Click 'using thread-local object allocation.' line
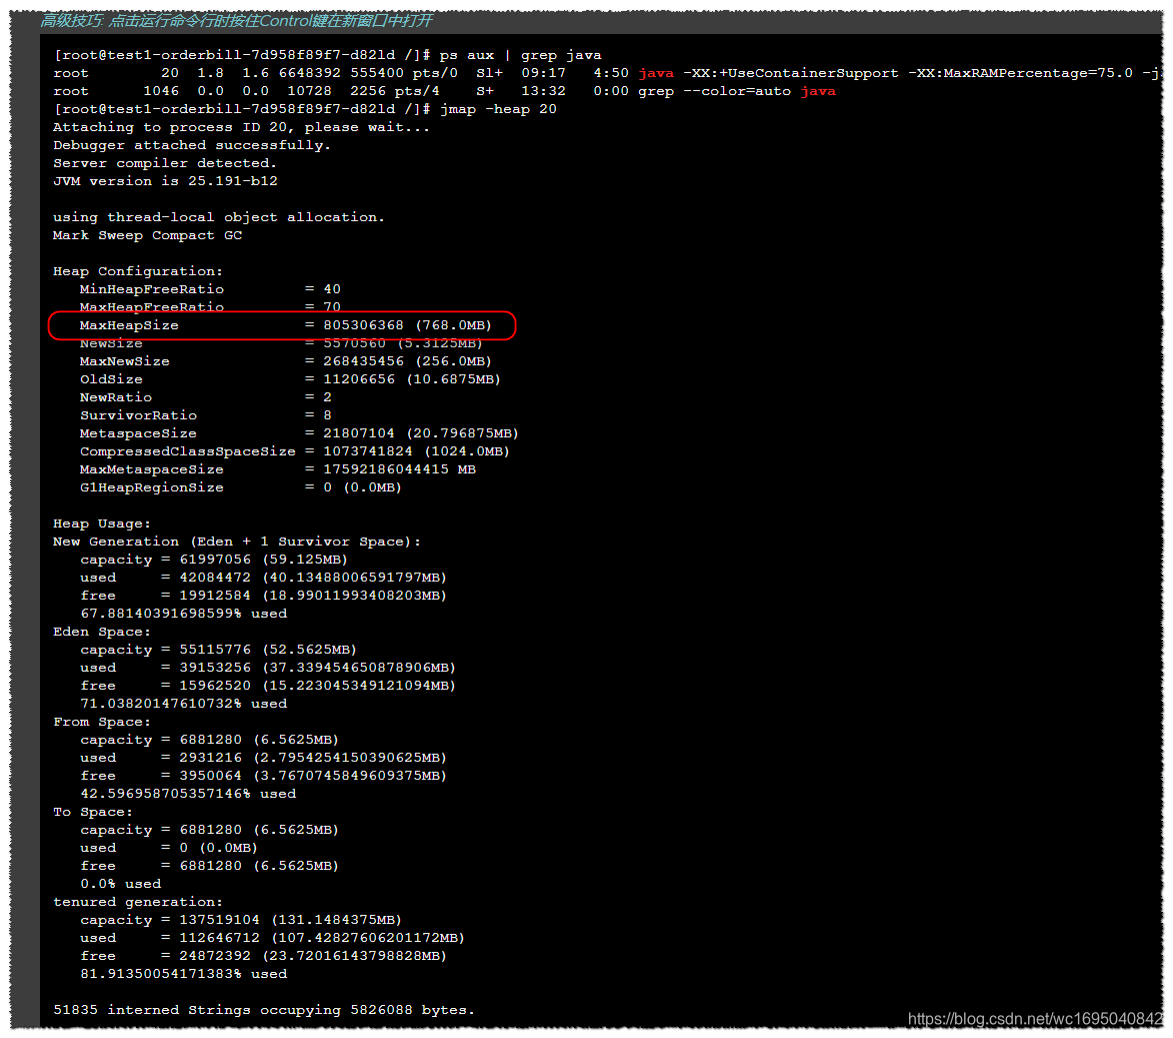1173x1038 pixels. click(218, 217)
